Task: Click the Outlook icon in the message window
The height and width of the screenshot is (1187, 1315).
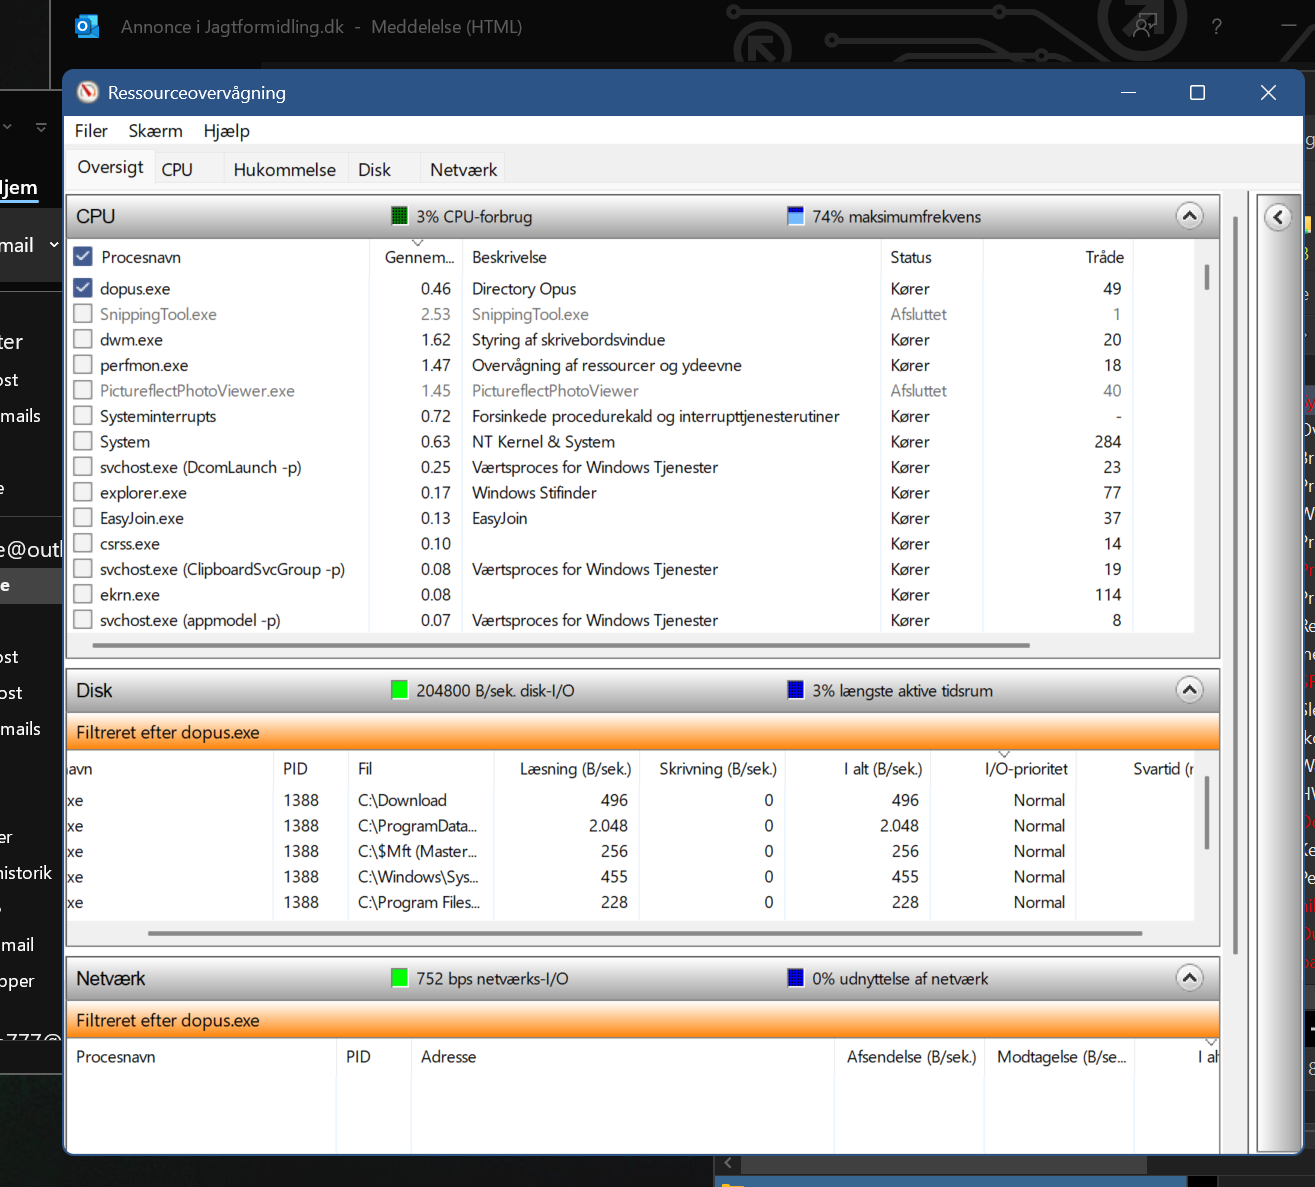Action: 87,27
